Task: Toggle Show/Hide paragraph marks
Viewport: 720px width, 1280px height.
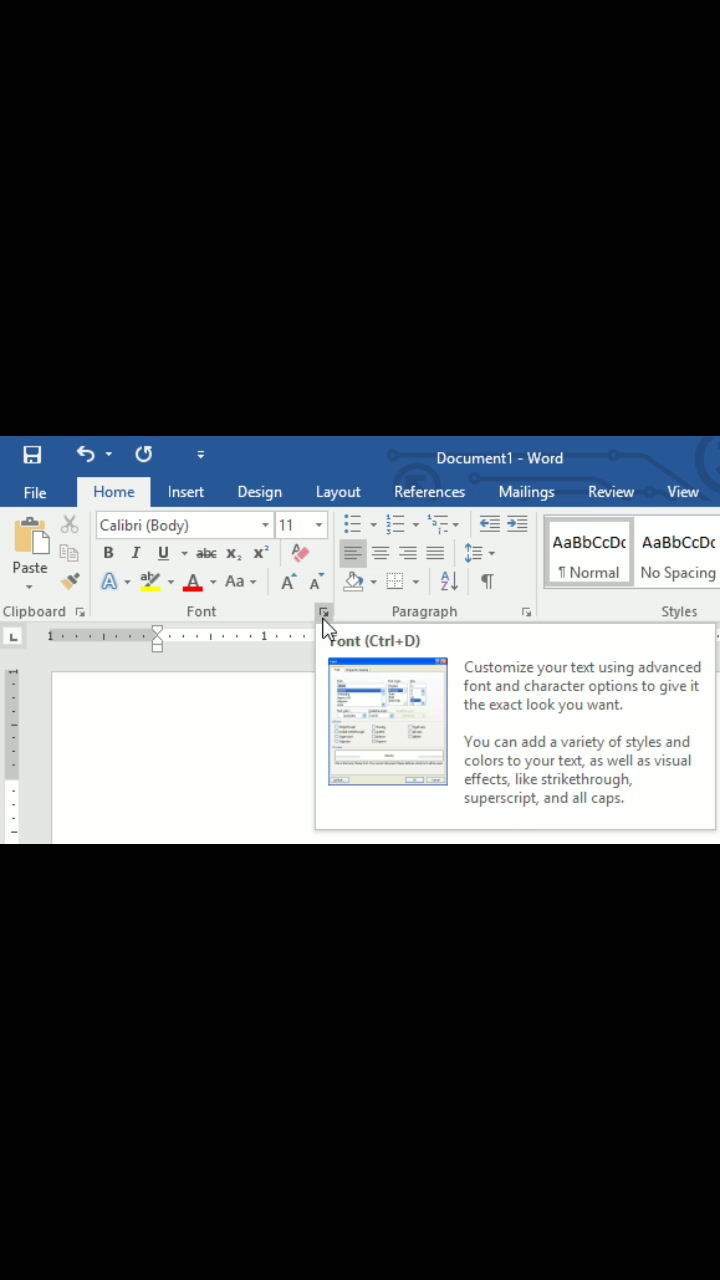Action: pos(487,581)
